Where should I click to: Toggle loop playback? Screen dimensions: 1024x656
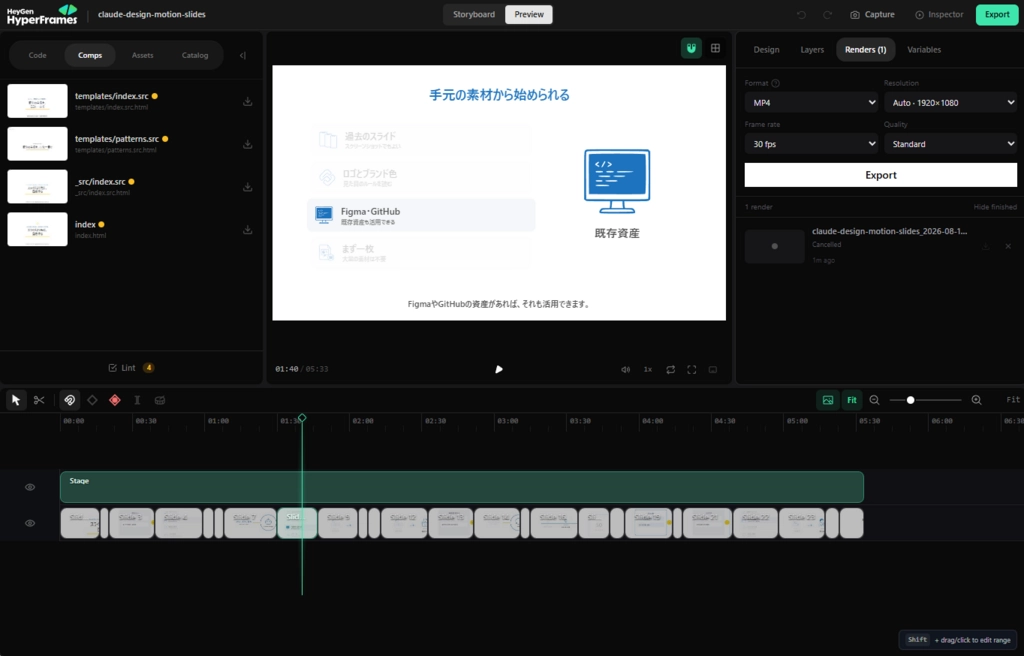[671, 369]
